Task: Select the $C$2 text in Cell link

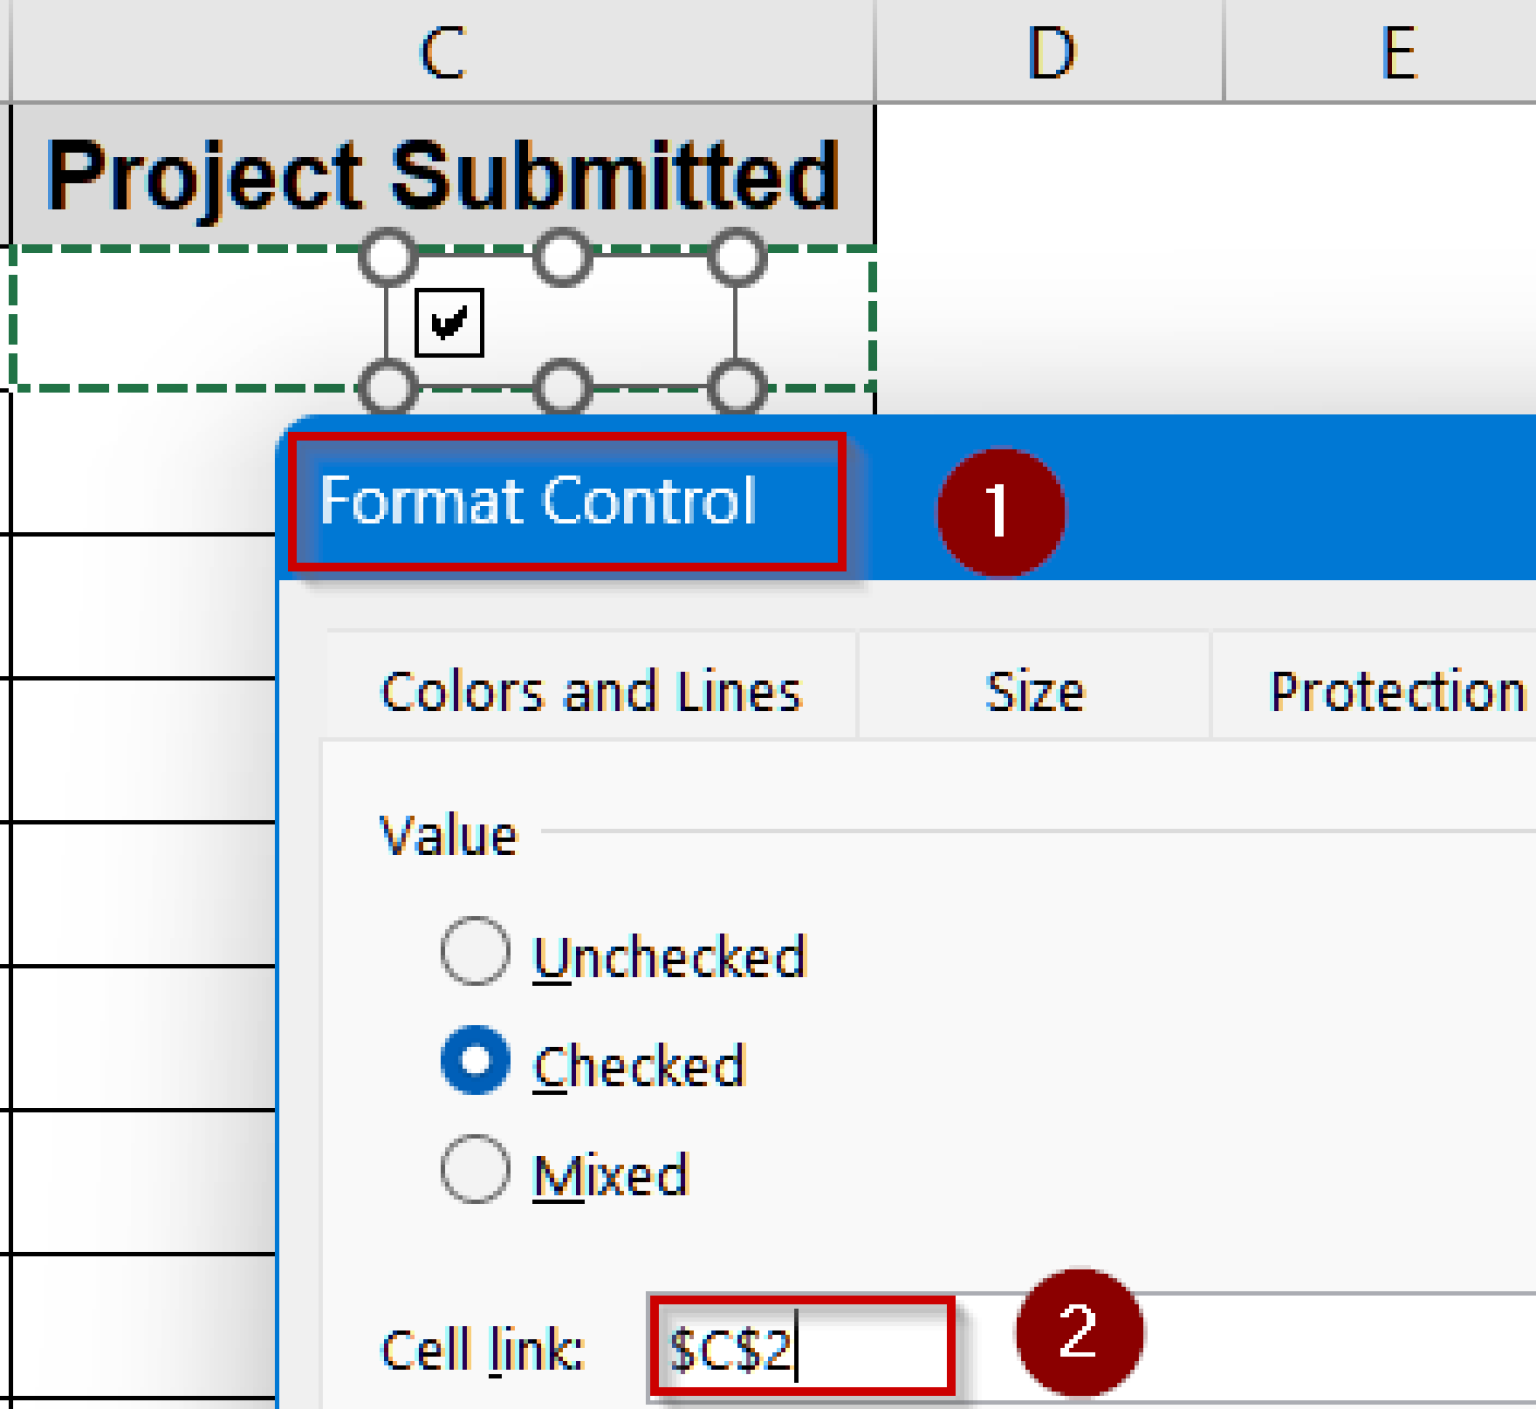Action: coord(730,1345)
